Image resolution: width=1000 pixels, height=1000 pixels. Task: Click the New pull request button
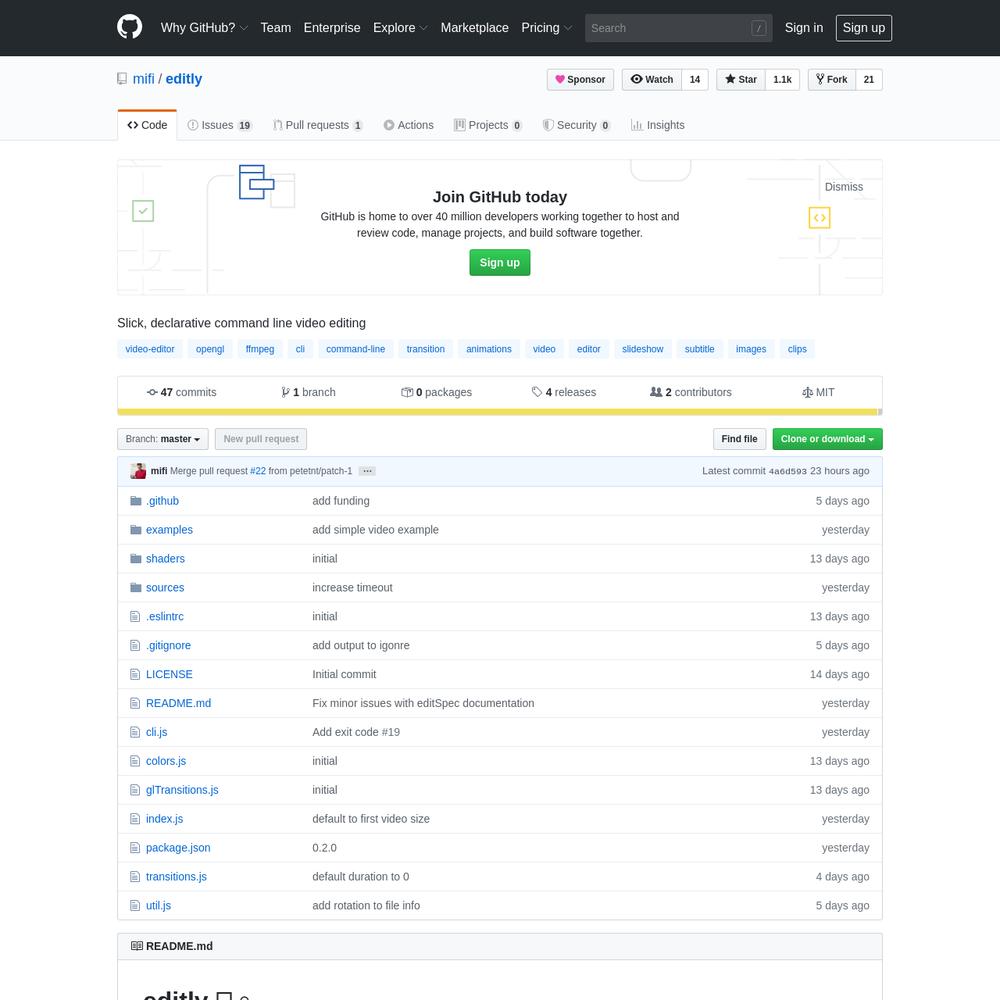pos(261,439)
